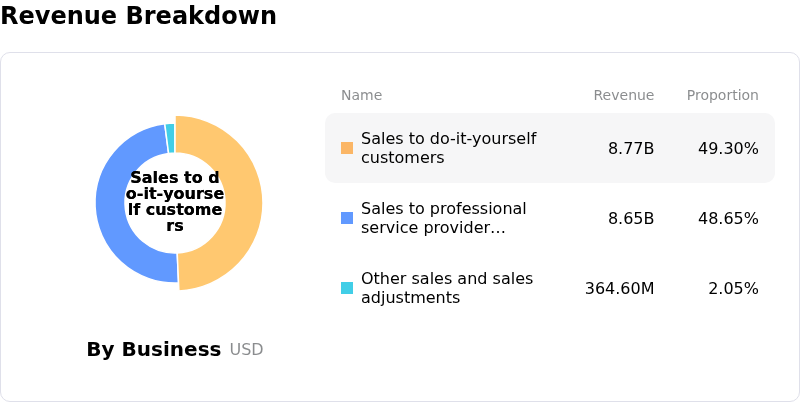This screenshot has width=800, height=402.
Task: Click the 48.65% proportion value
Action: 728,218
